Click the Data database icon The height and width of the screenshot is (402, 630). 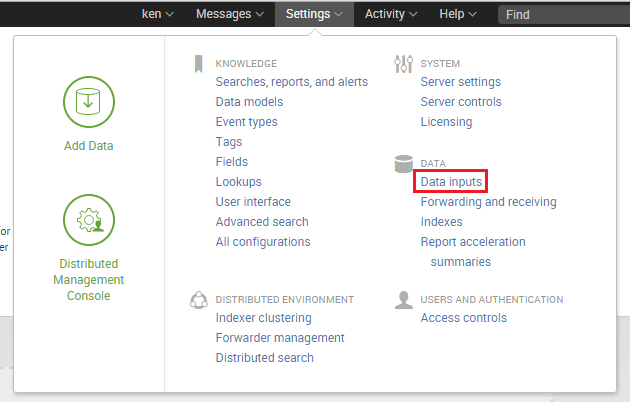[404, 163]
